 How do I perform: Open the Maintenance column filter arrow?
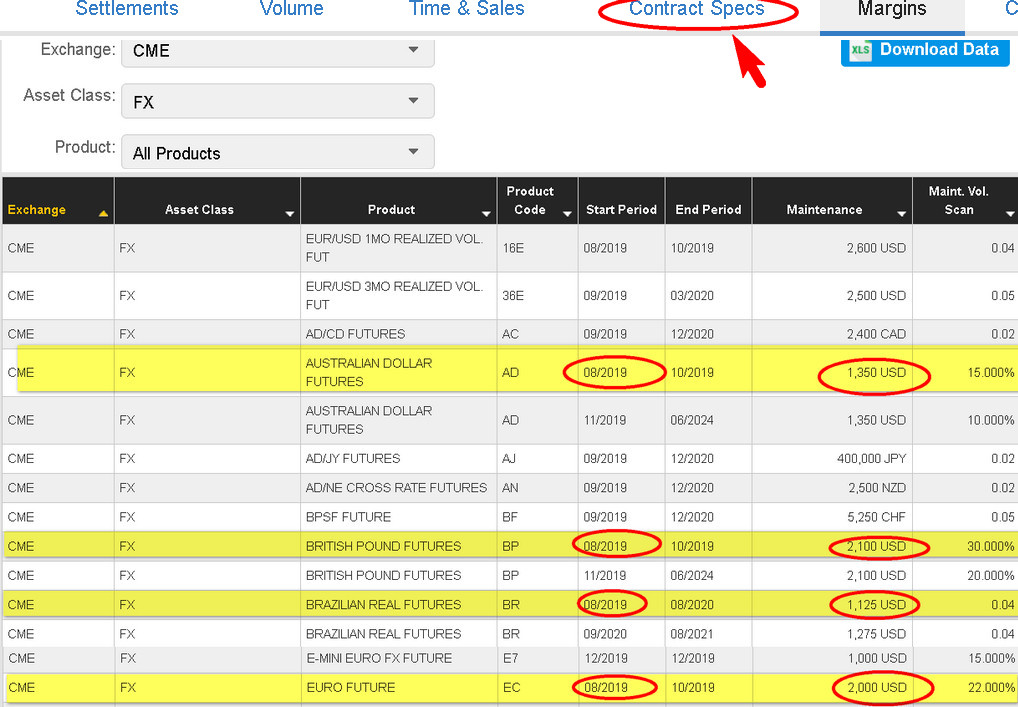[901, 214]
